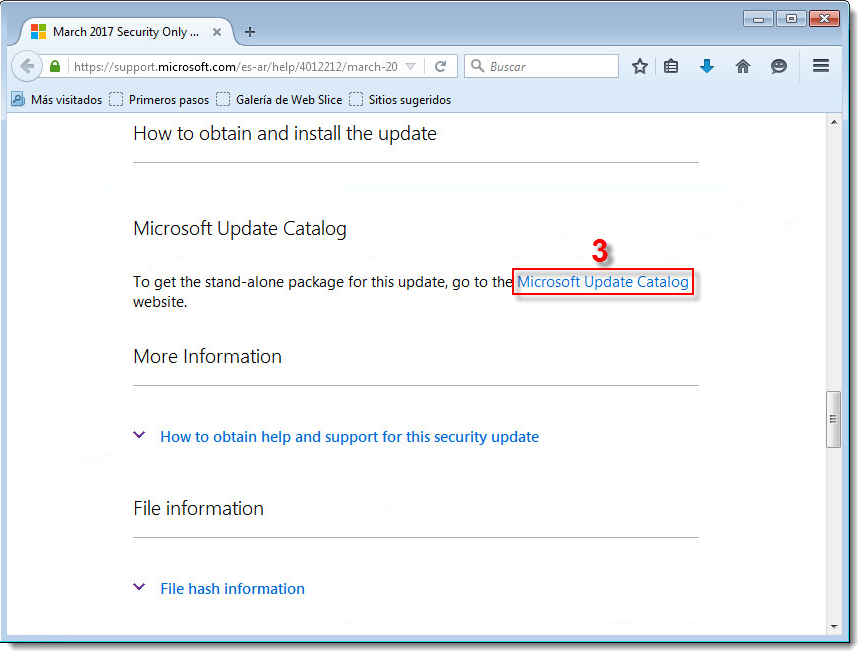This screenshot has height=658, width=865.
Task: Expand the help and support chevron
Action: 139,435
